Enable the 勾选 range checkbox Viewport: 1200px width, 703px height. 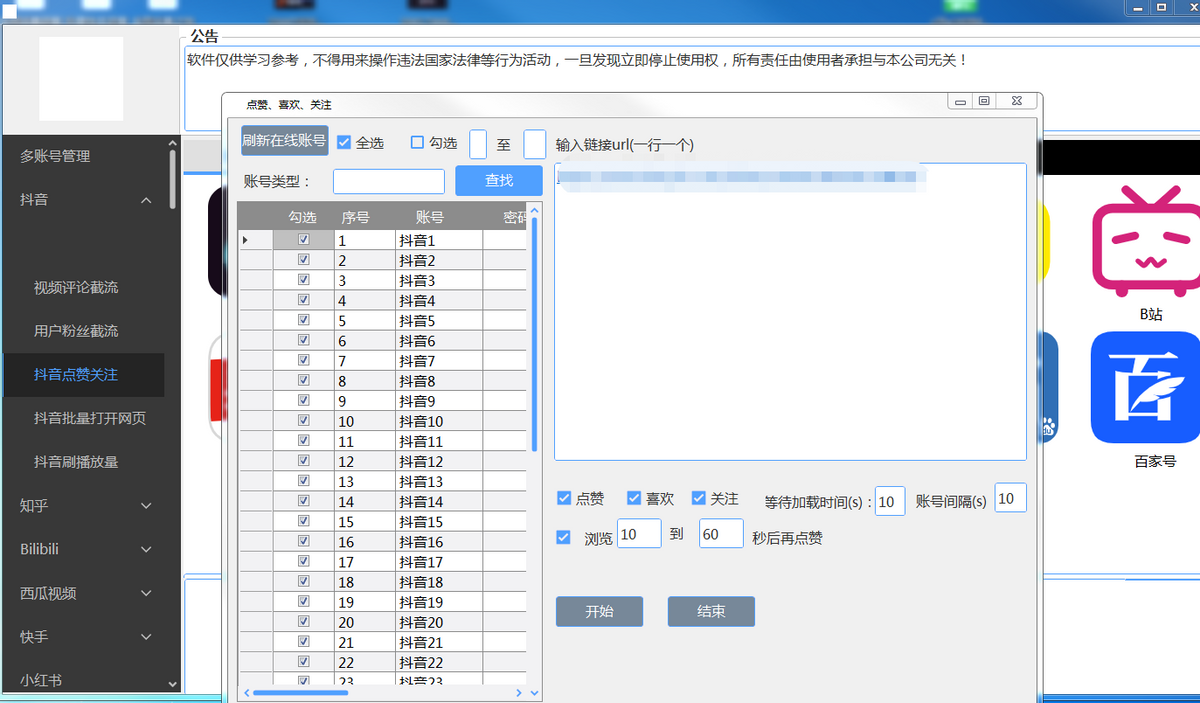pyautogui.click(x=418, y=143)
